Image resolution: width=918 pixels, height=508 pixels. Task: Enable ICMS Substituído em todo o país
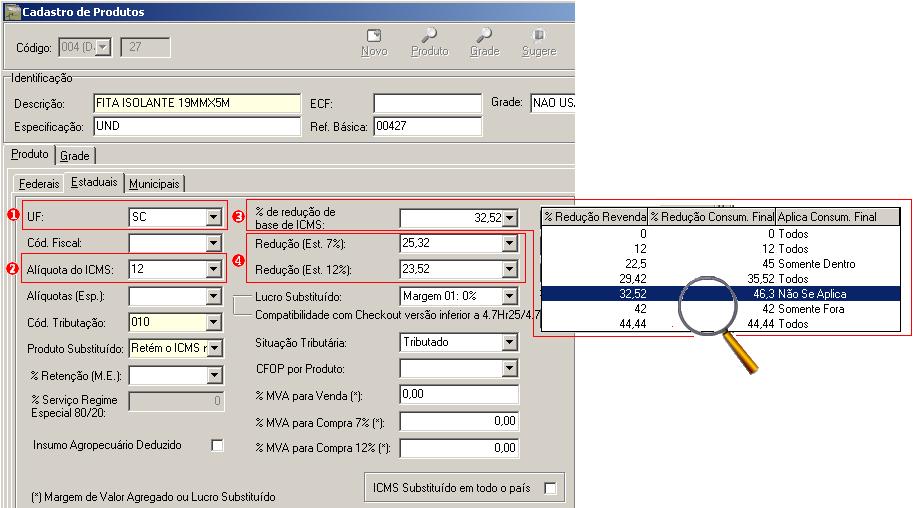tap(550, 488)
